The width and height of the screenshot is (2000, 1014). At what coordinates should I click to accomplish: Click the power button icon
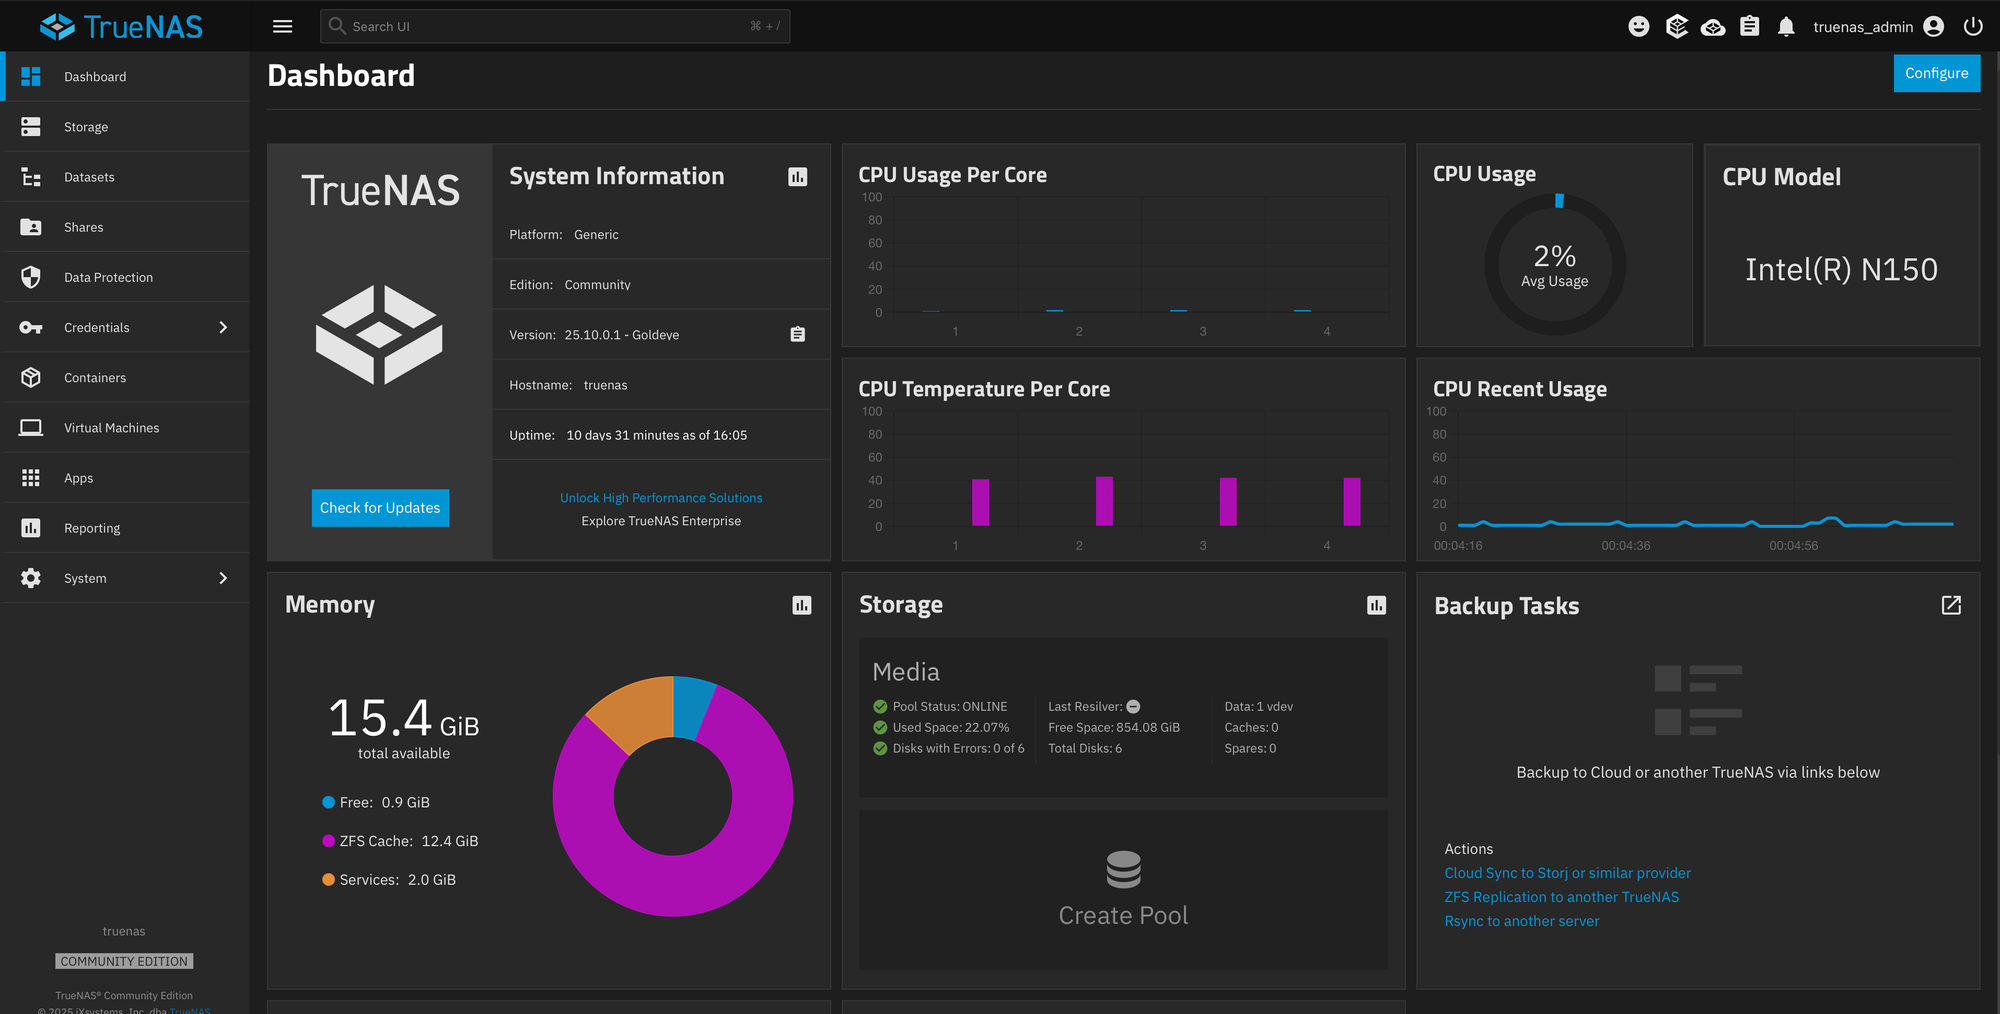[x=1973, y=27]
